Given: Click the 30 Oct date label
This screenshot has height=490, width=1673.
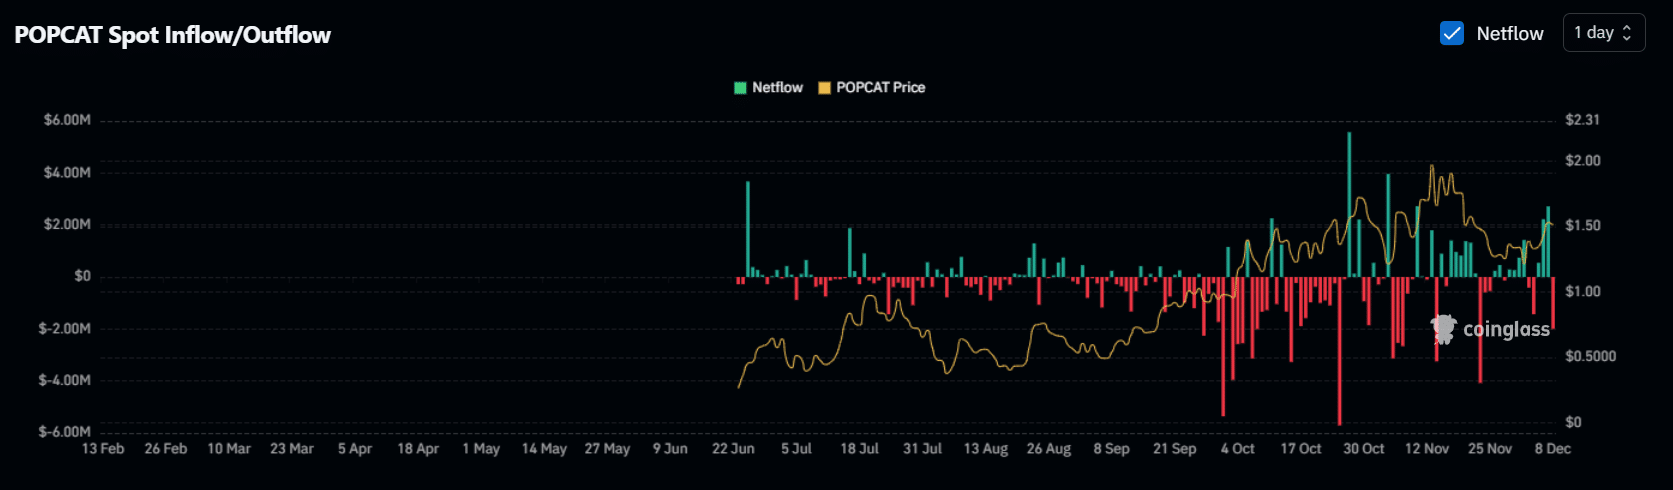Looking at the screenshot, I should click(x=1364, y=448).
